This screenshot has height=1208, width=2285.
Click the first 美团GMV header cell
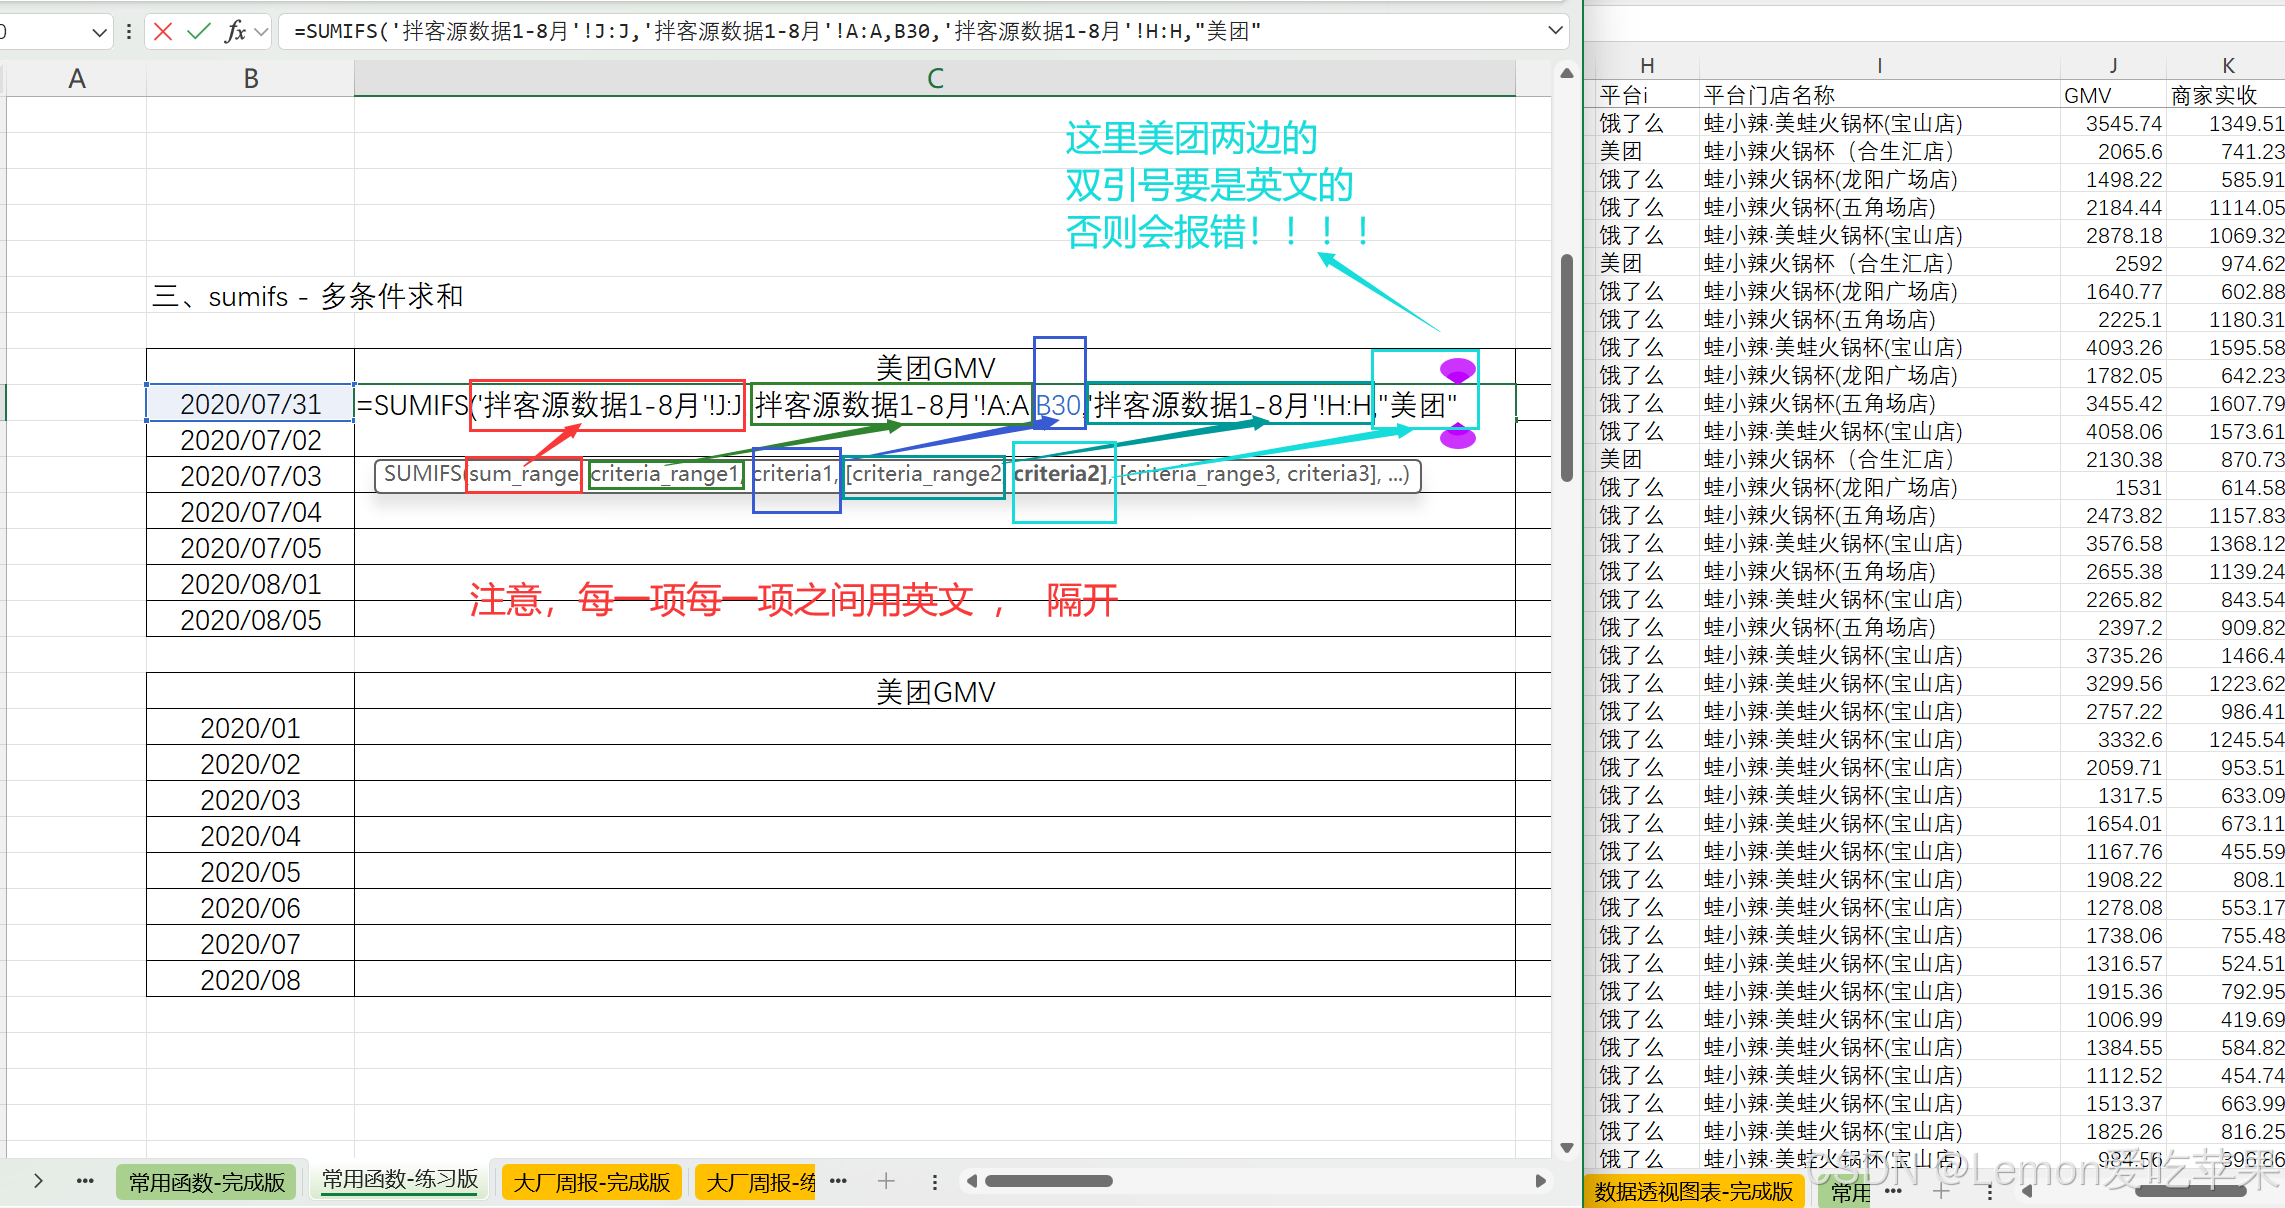pyautogui.click(x=935, y=367)
